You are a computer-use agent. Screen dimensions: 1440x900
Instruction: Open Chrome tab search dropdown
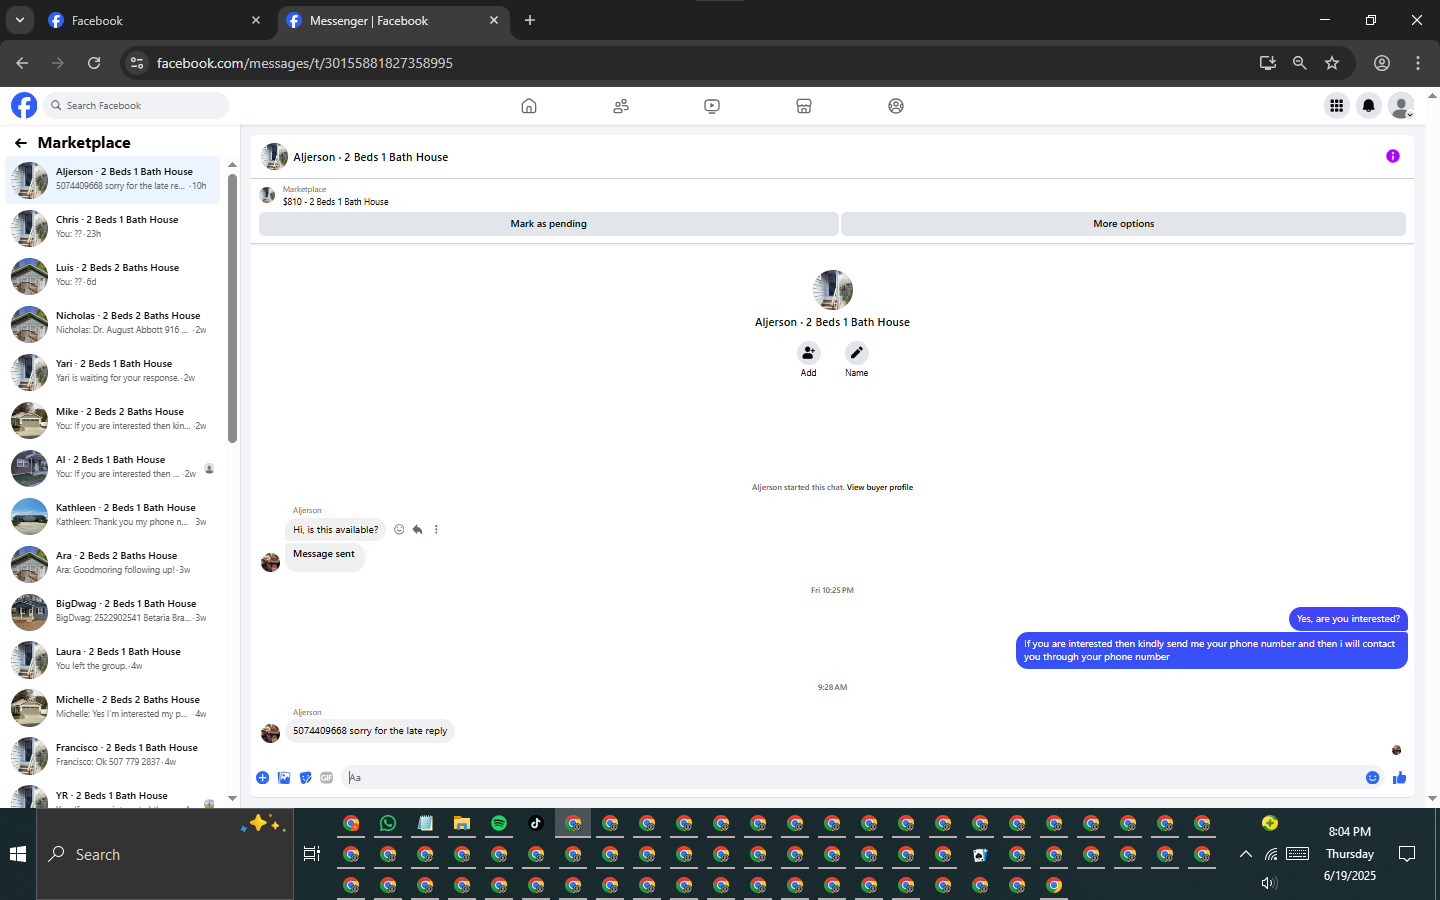point(19,20)
